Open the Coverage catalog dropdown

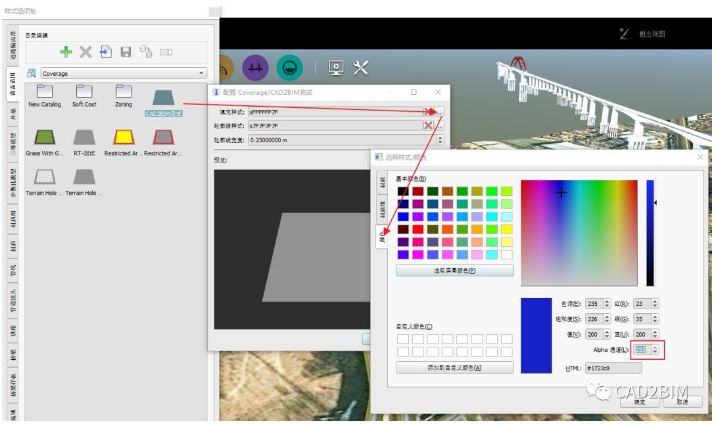pos(122,73)
